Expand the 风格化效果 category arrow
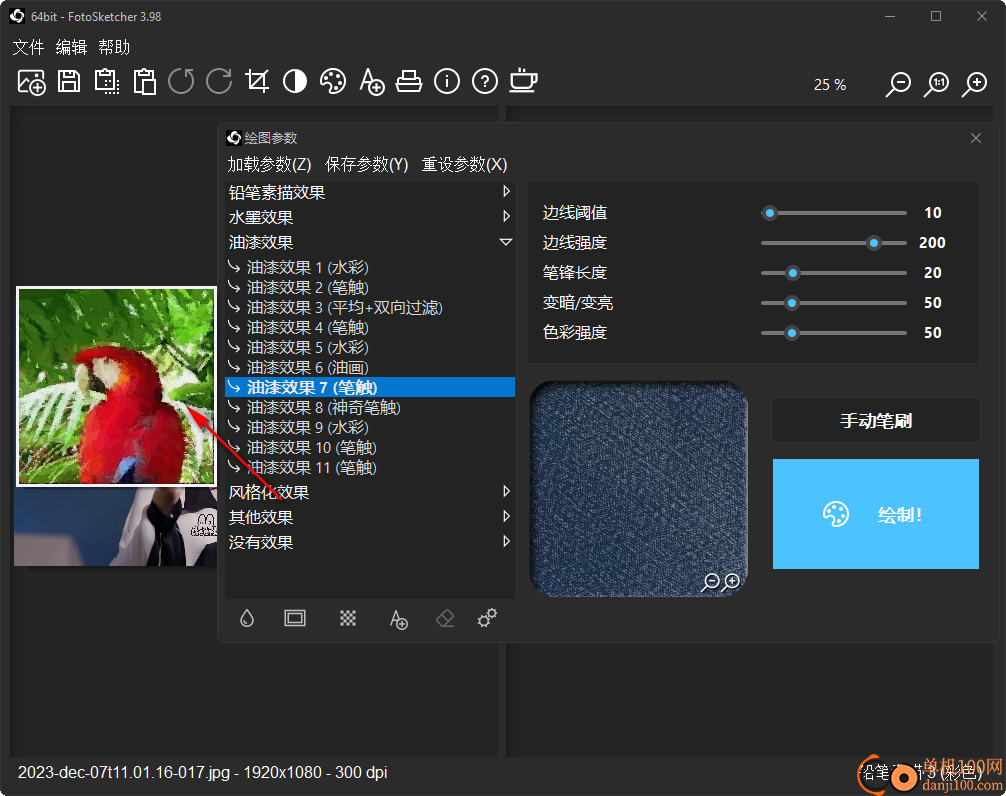Viewport: 1006px width, 796px height. click(506, 491)
